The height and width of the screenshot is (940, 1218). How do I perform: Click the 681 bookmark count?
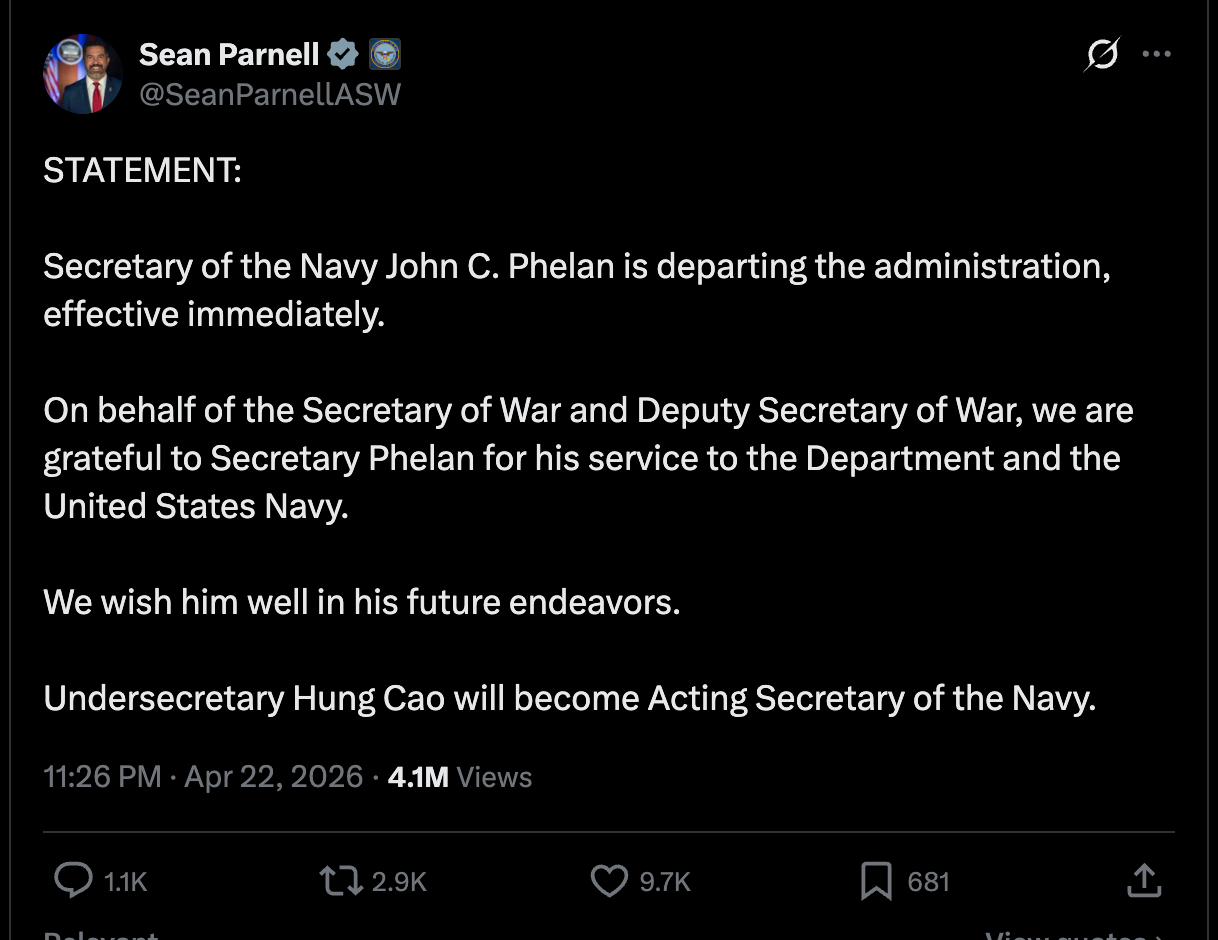coord(927,881)
